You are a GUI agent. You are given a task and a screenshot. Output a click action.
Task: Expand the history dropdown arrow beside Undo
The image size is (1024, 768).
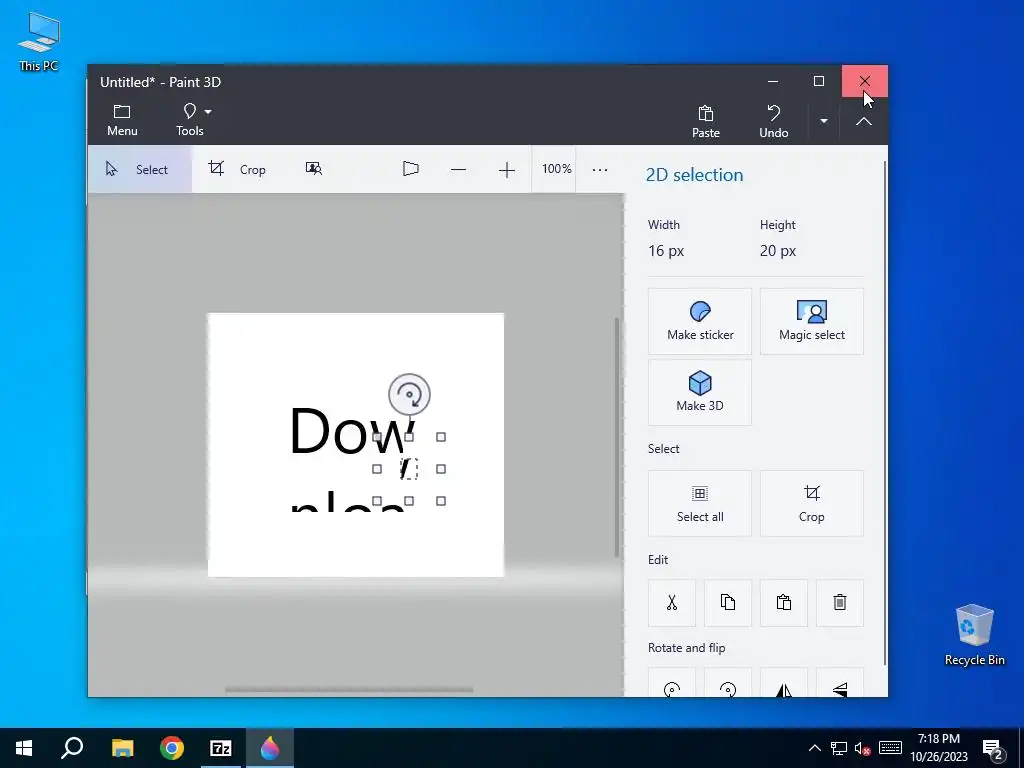click(824, 121)
